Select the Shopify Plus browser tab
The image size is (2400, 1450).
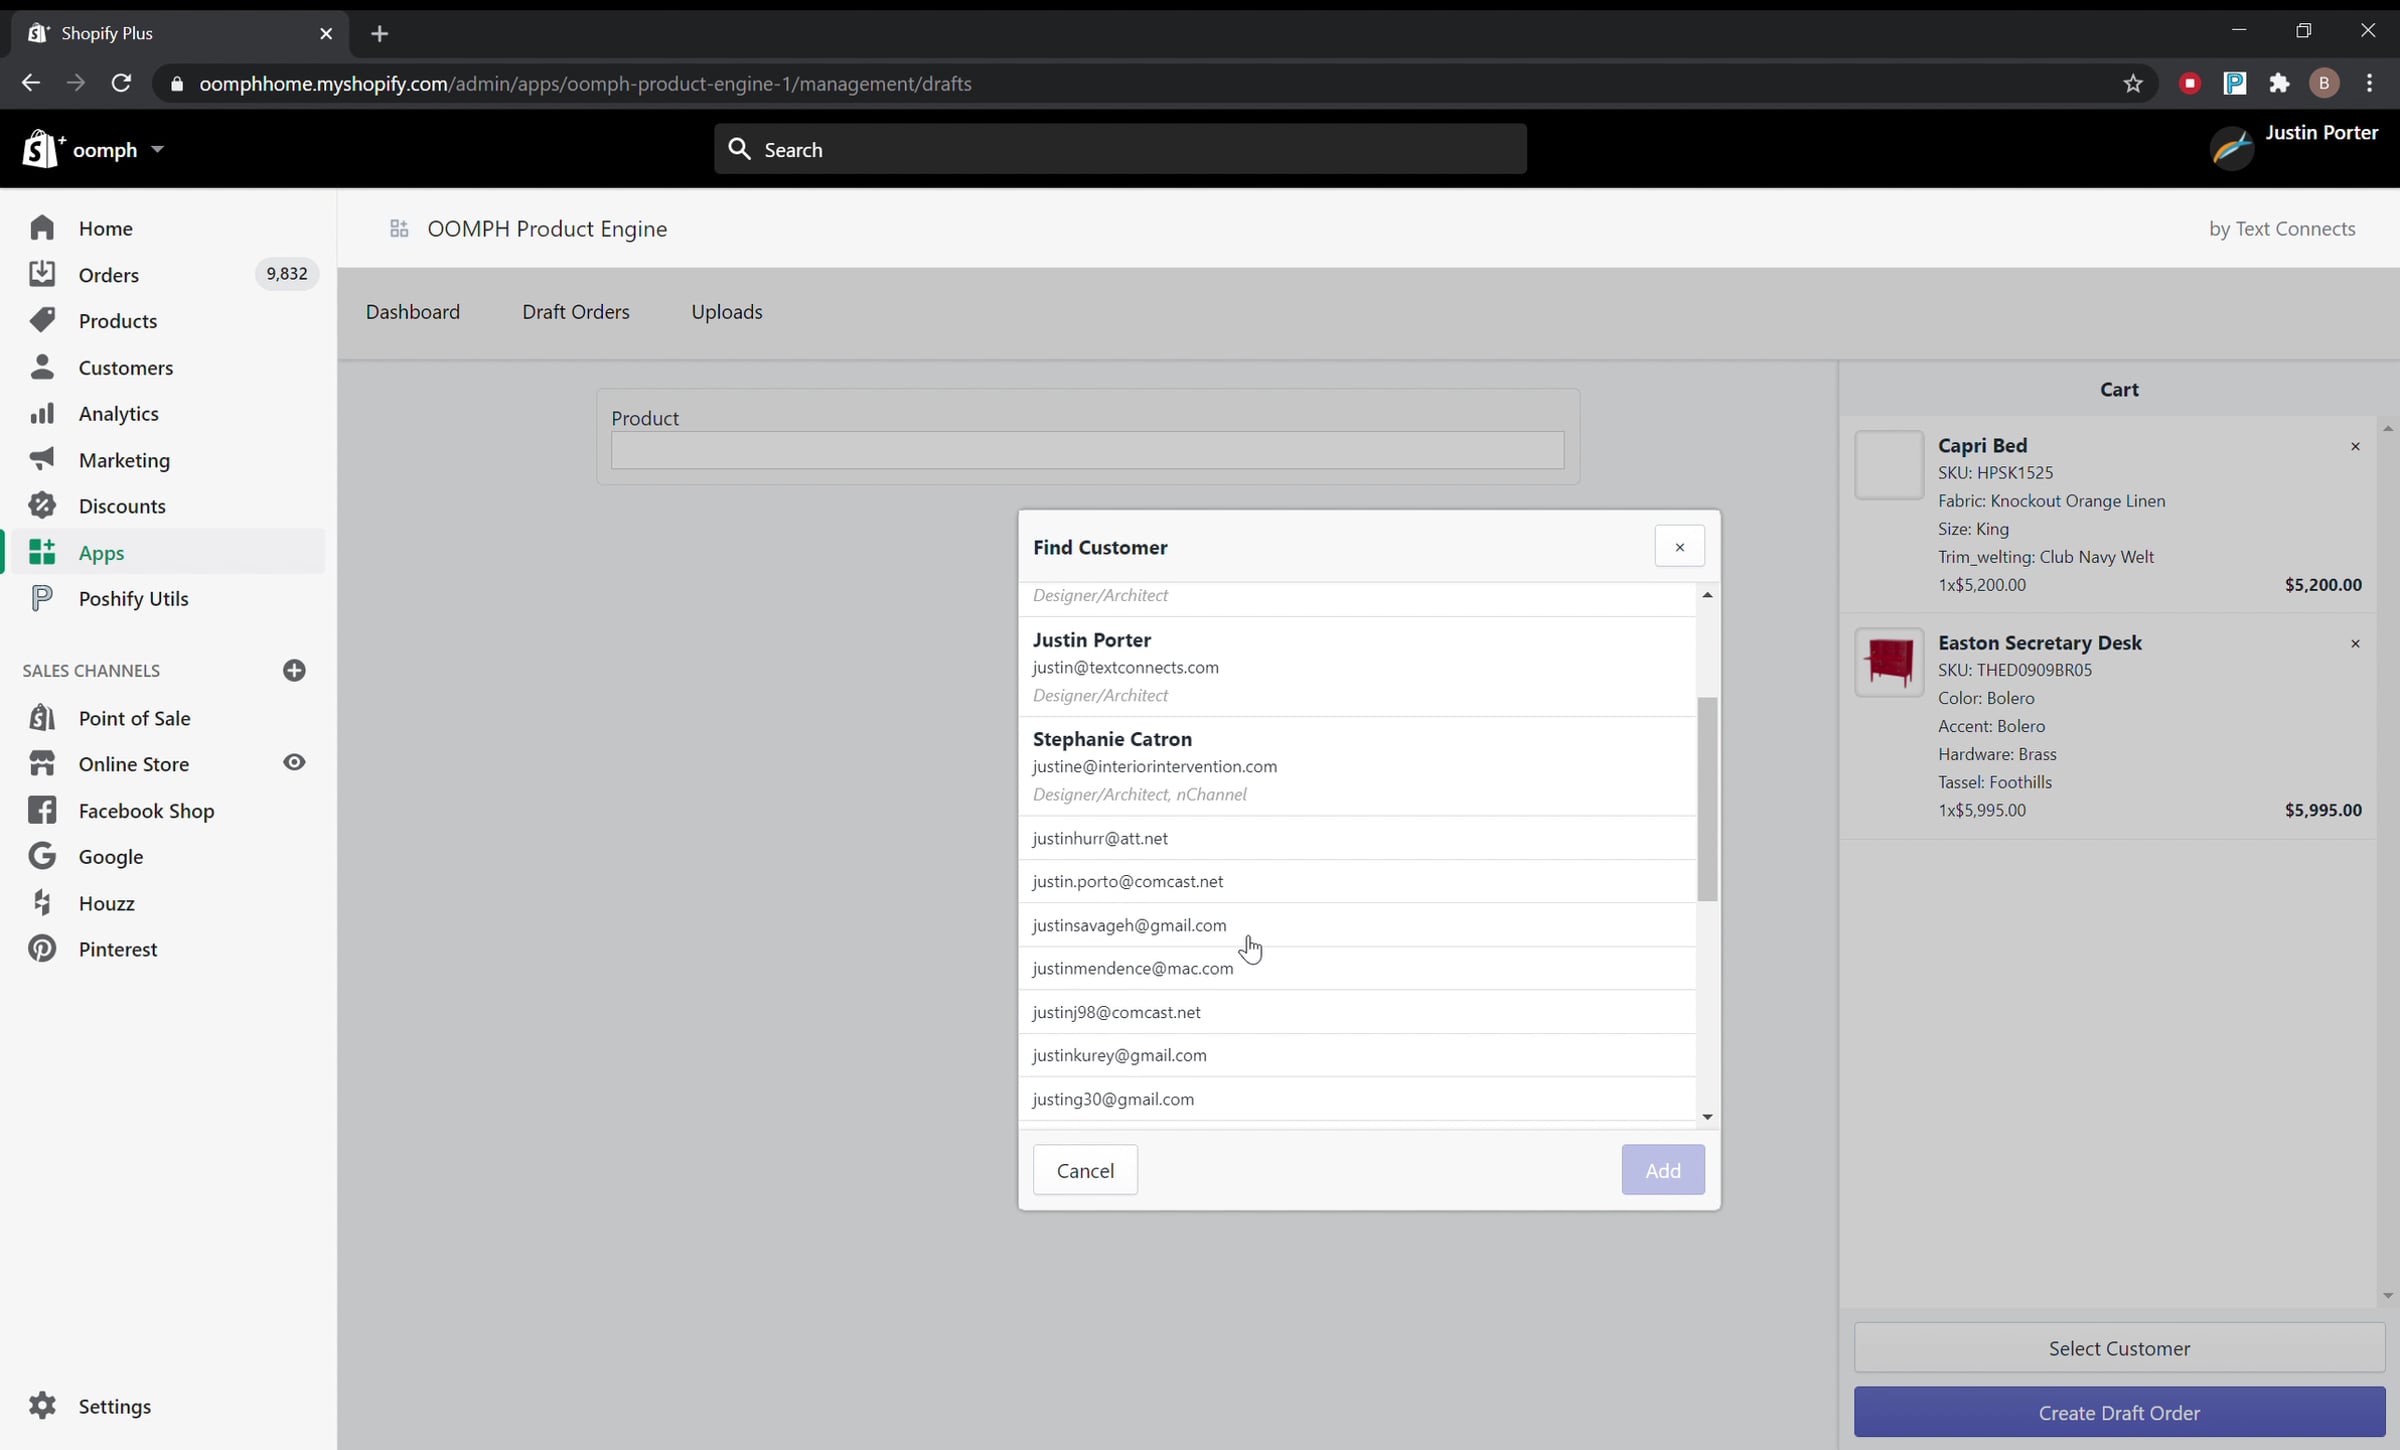pyautogui.click(x=180, y=33)
